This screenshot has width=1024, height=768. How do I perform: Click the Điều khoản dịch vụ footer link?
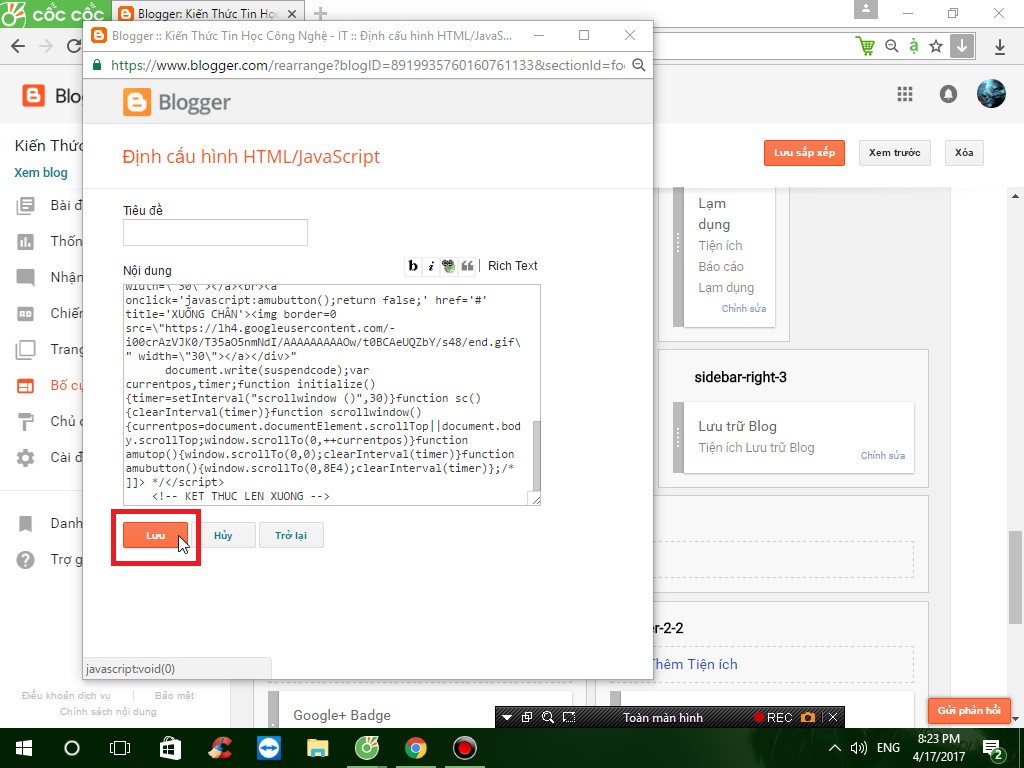[x=66, y=696]
